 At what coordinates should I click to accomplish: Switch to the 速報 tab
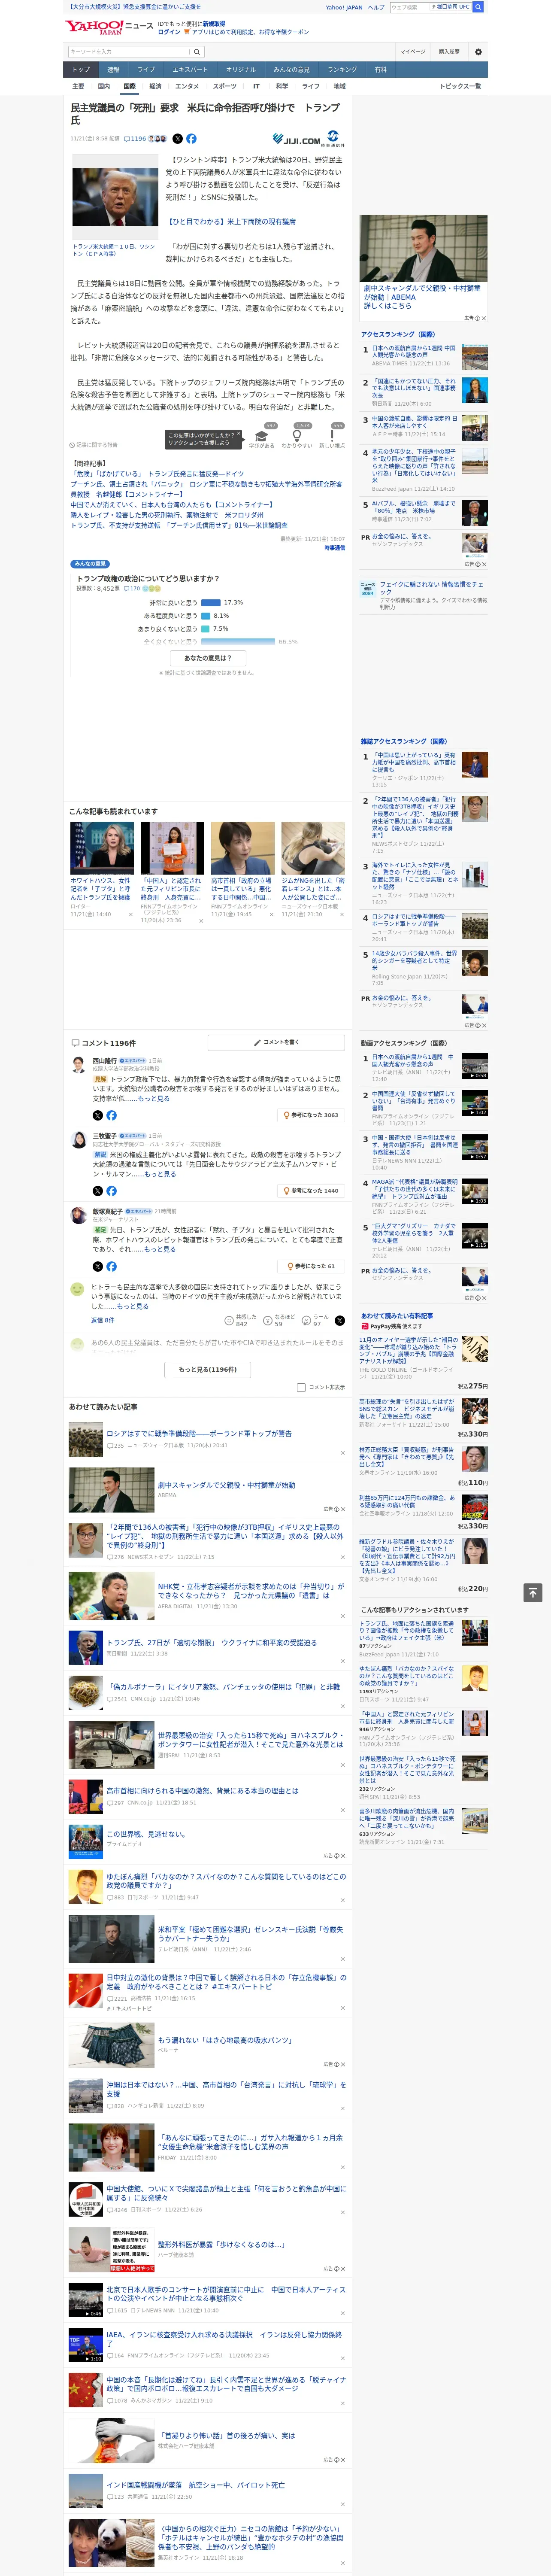point(113,70)
